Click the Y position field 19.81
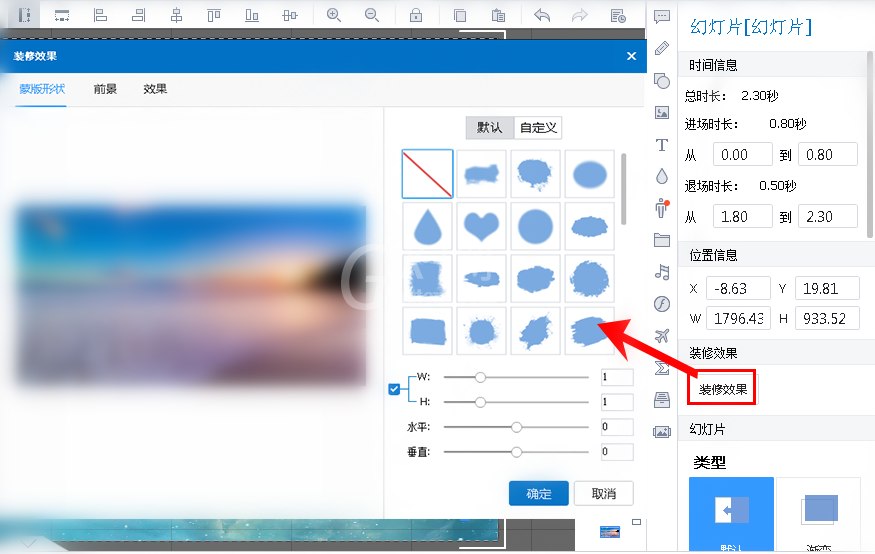875x554 pixels. click(x=827, y=288)
